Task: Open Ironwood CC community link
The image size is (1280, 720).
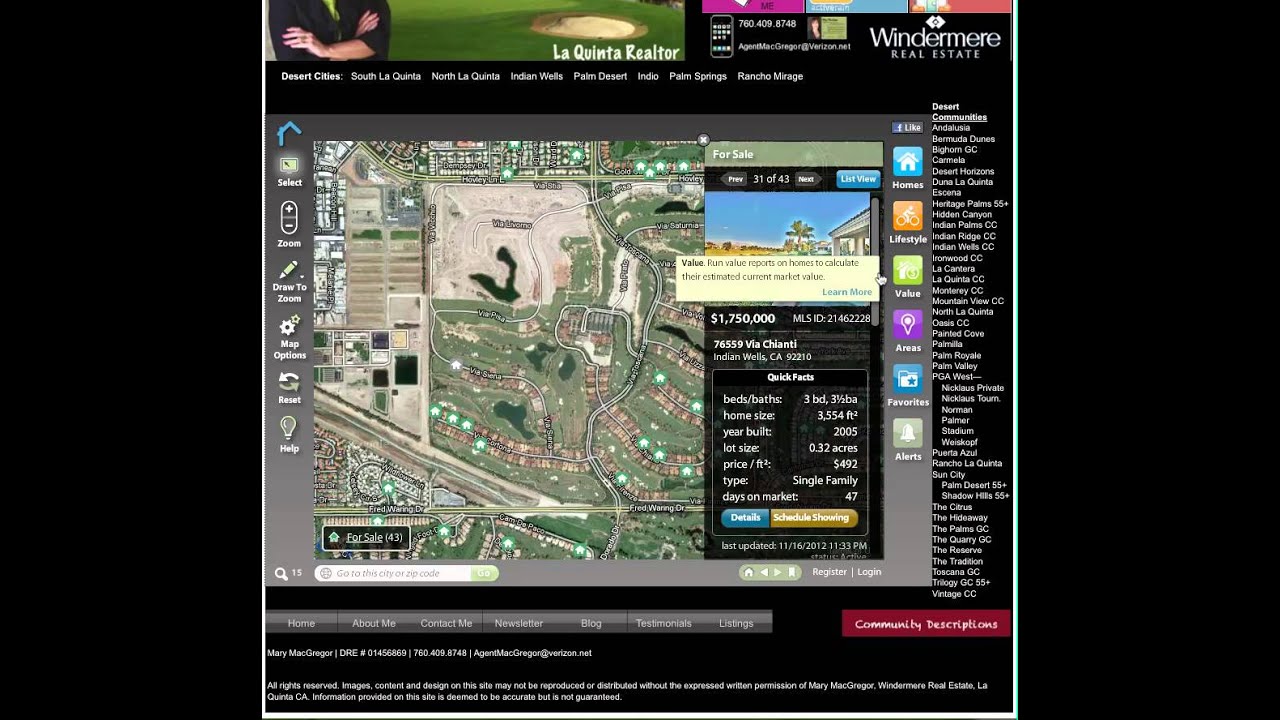Action: point(957,258)
